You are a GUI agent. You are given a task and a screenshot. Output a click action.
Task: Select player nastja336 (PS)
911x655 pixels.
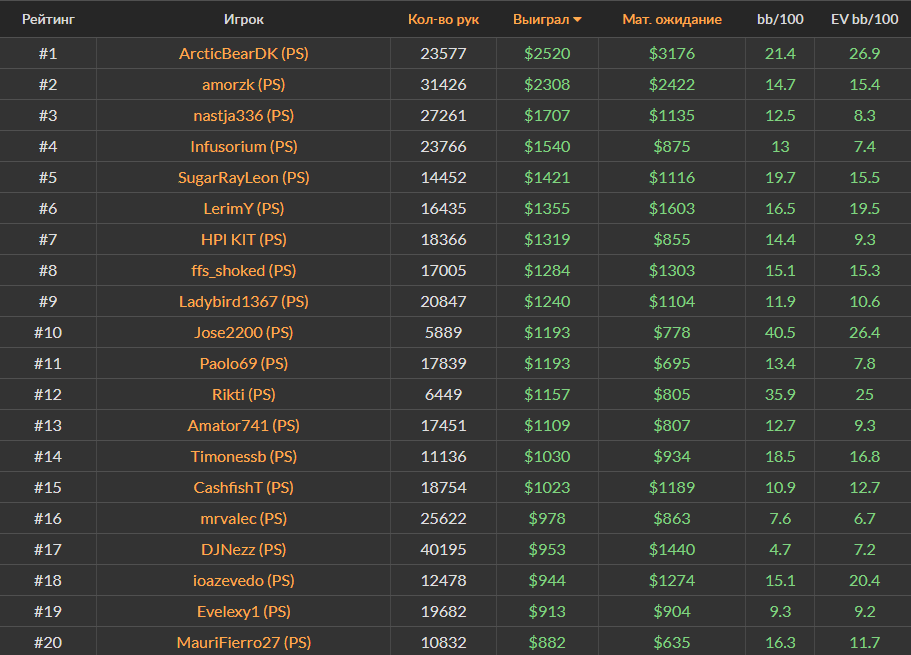pos(244,115)
